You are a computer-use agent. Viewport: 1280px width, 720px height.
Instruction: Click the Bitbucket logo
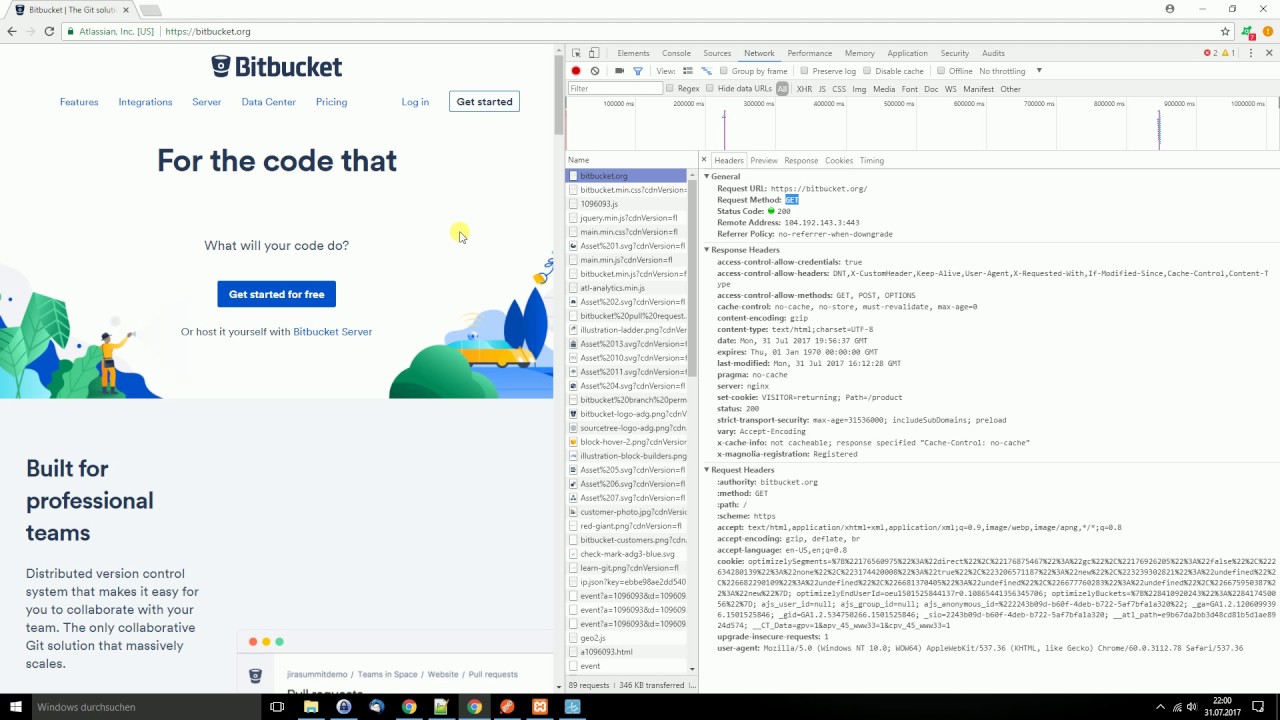pyautogui.click(x=277, y=66)
